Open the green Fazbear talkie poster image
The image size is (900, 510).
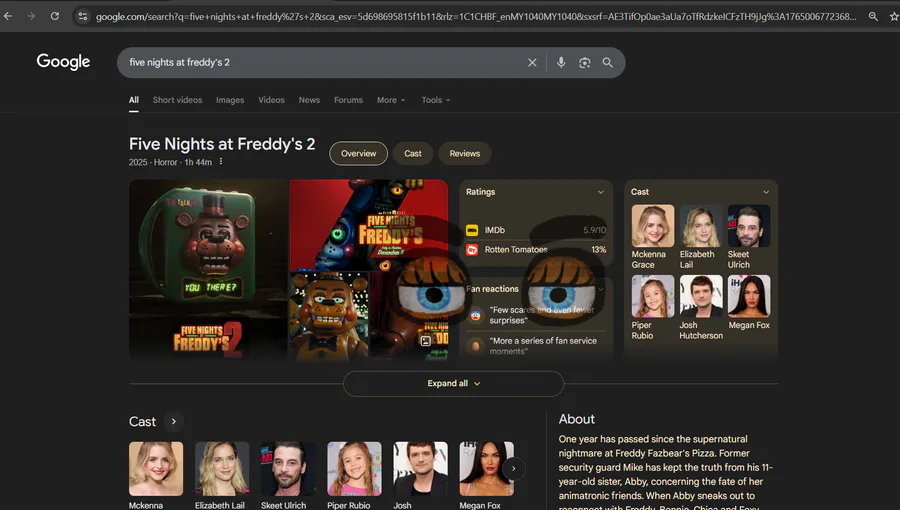click(208, 270)
